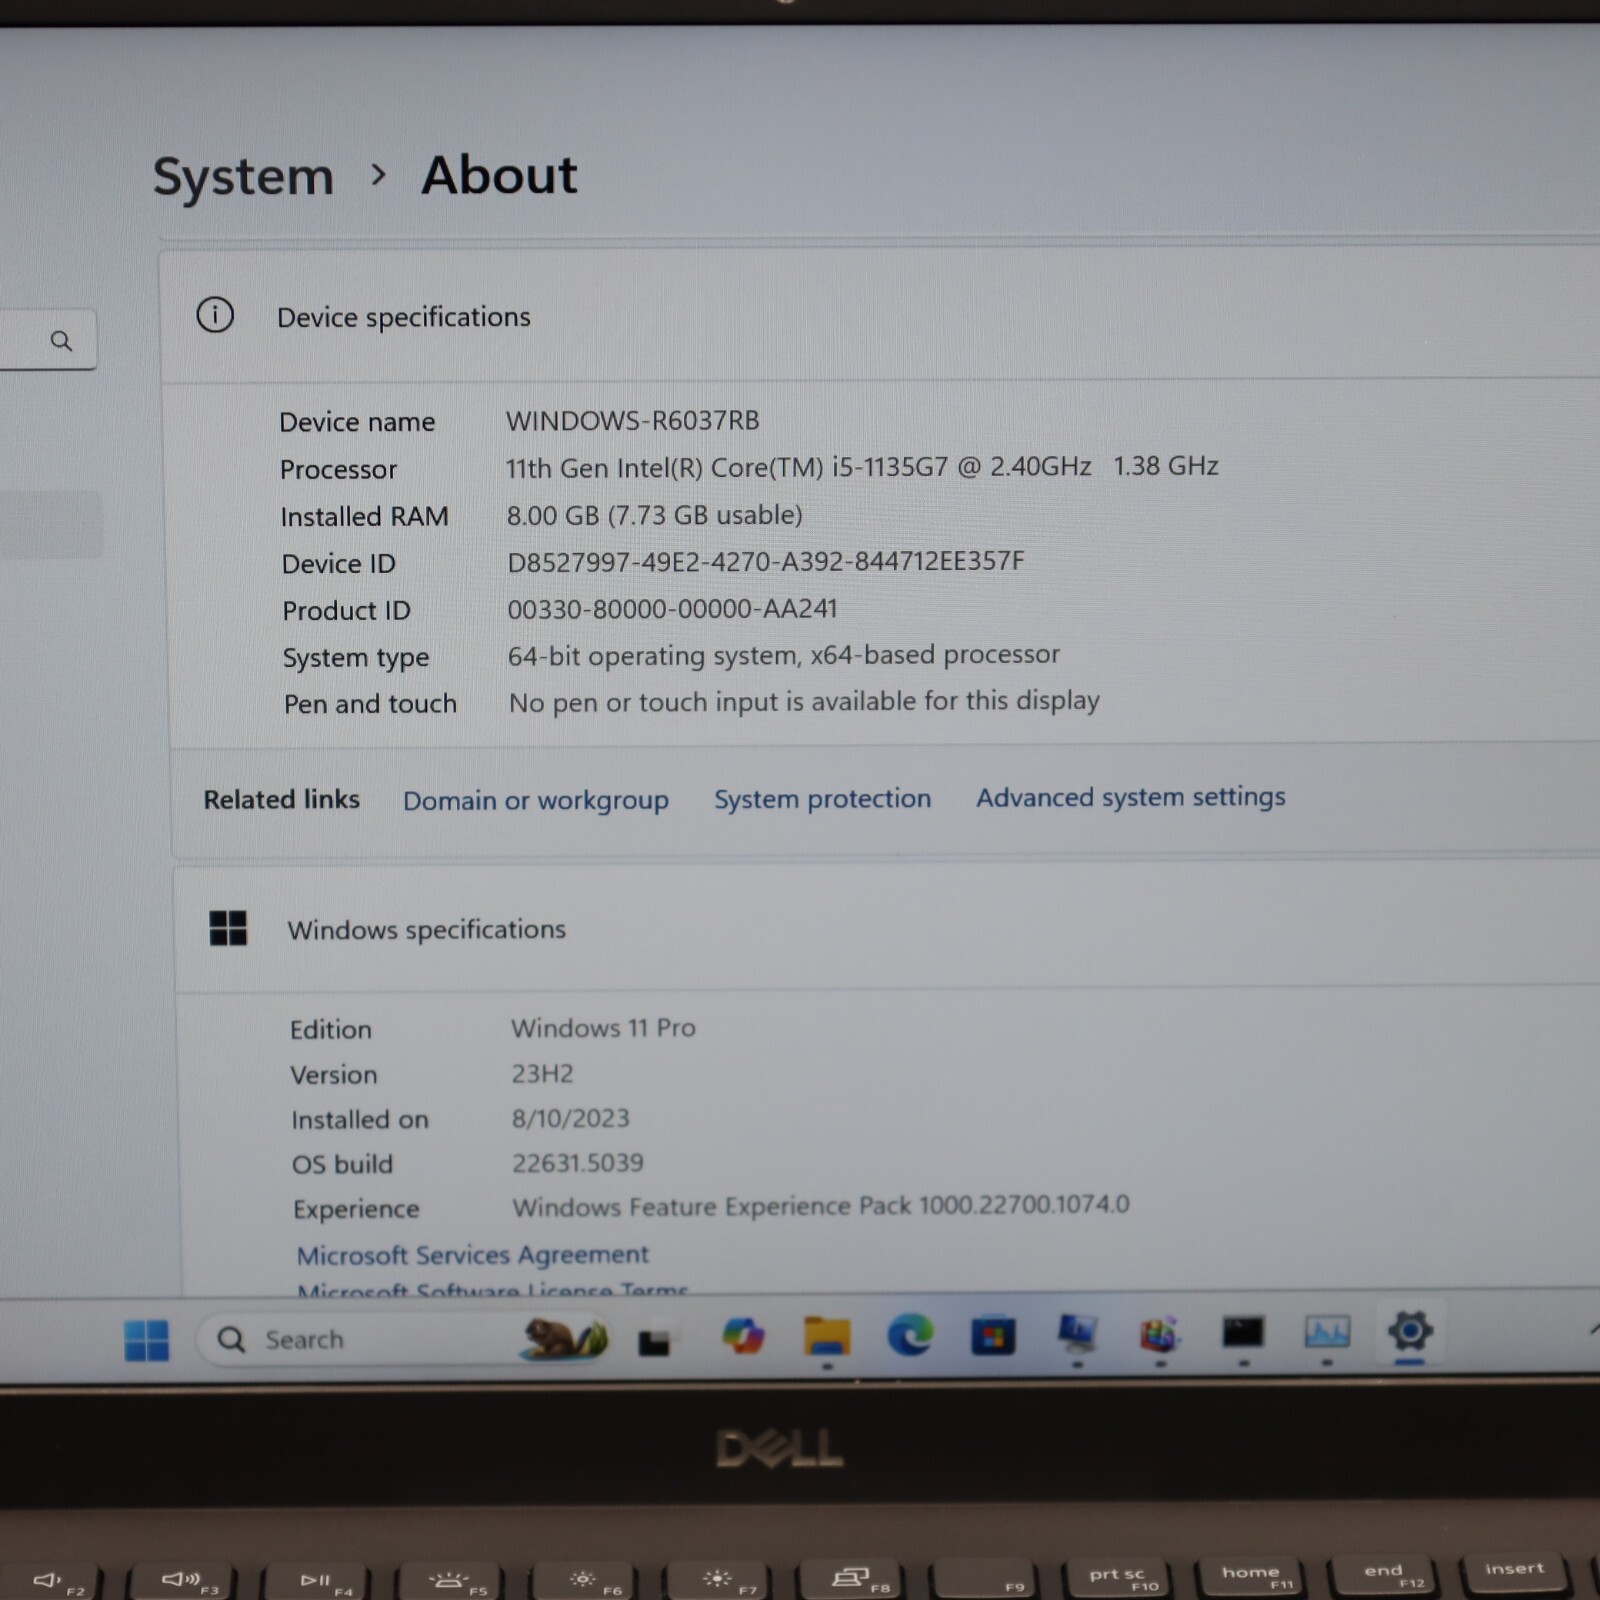
Task: Click the Windows specifications logo icon
Action: coord(228,928)
